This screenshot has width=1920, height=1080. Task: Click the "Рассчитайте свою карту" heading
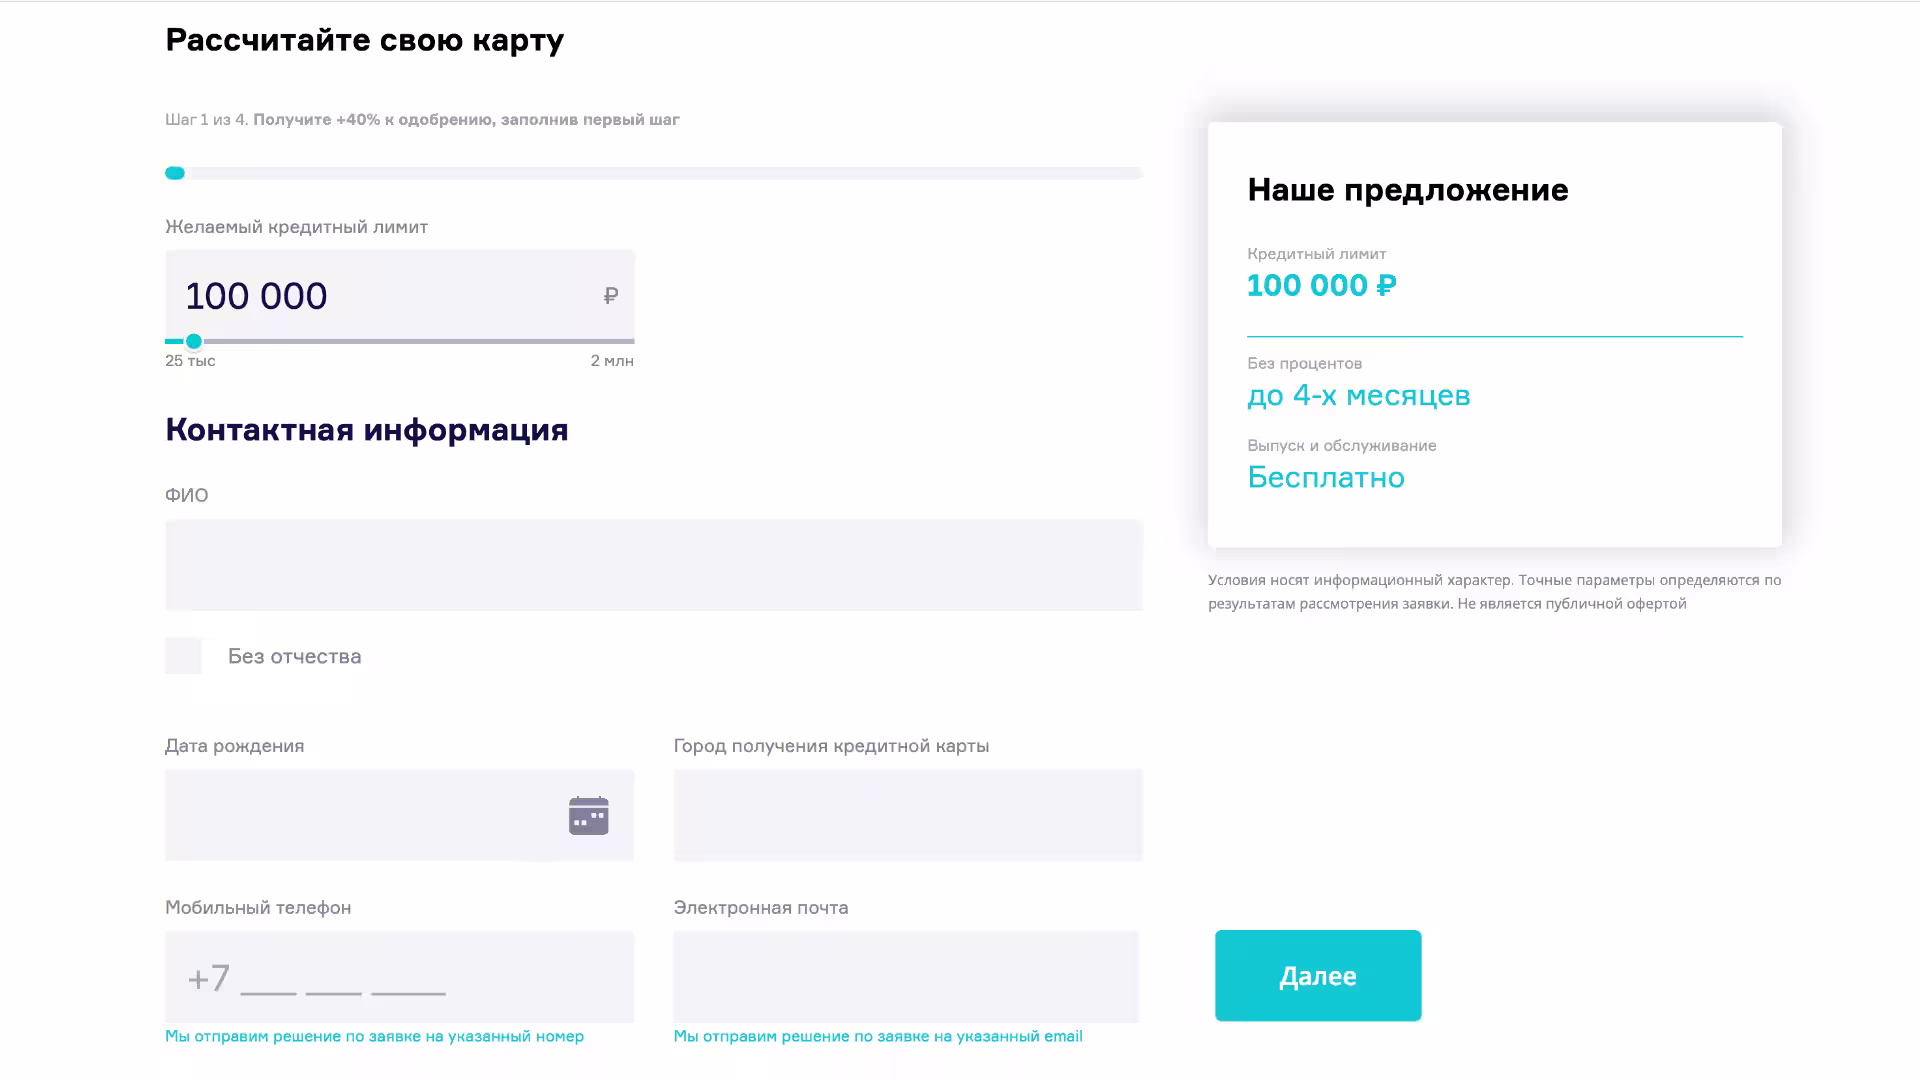(x=365, y=40)
